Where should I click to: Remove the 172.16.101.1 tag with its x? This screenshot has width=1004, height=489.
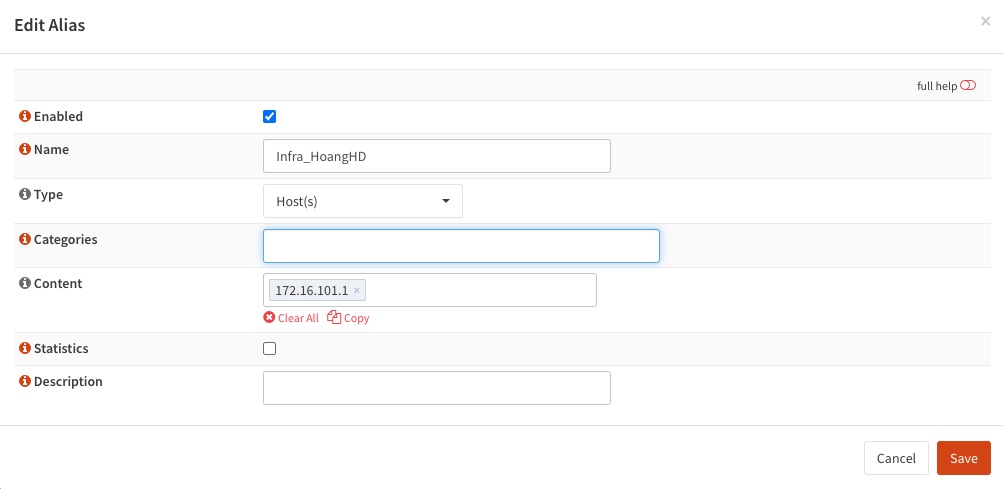click(x=357, y=291)
